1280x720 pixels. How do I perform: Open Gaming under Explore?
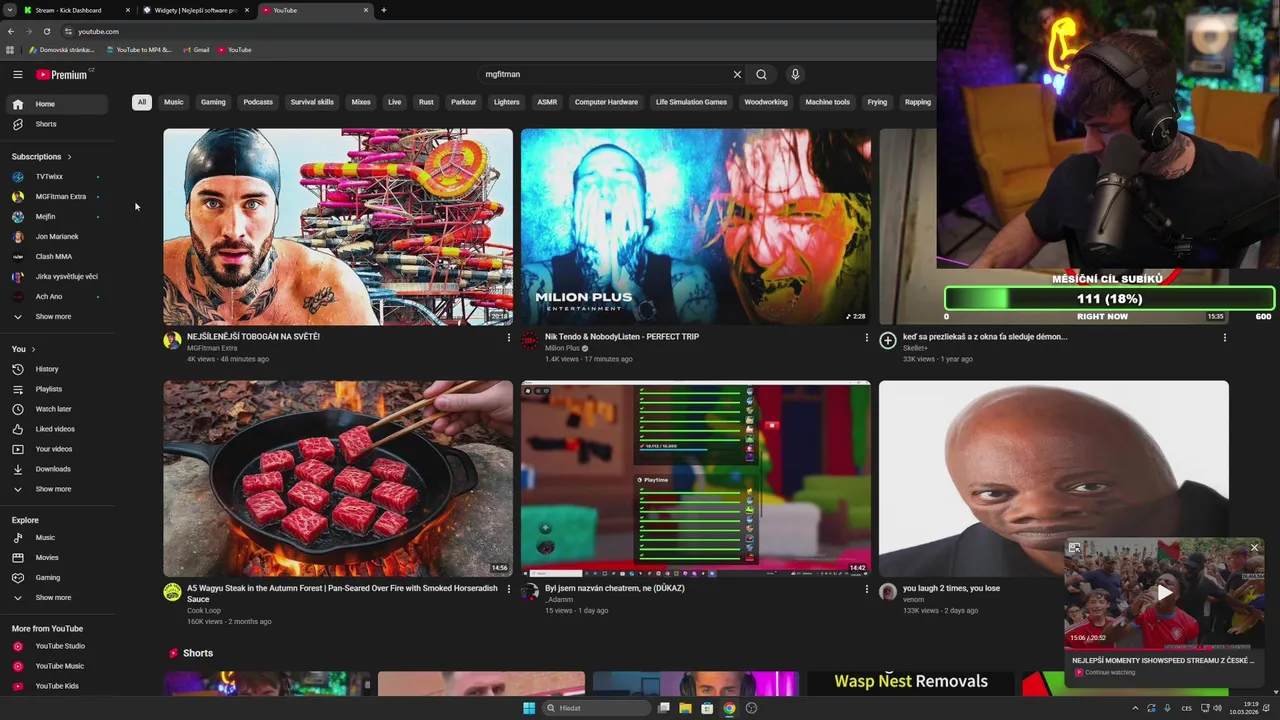click(57, 578)
